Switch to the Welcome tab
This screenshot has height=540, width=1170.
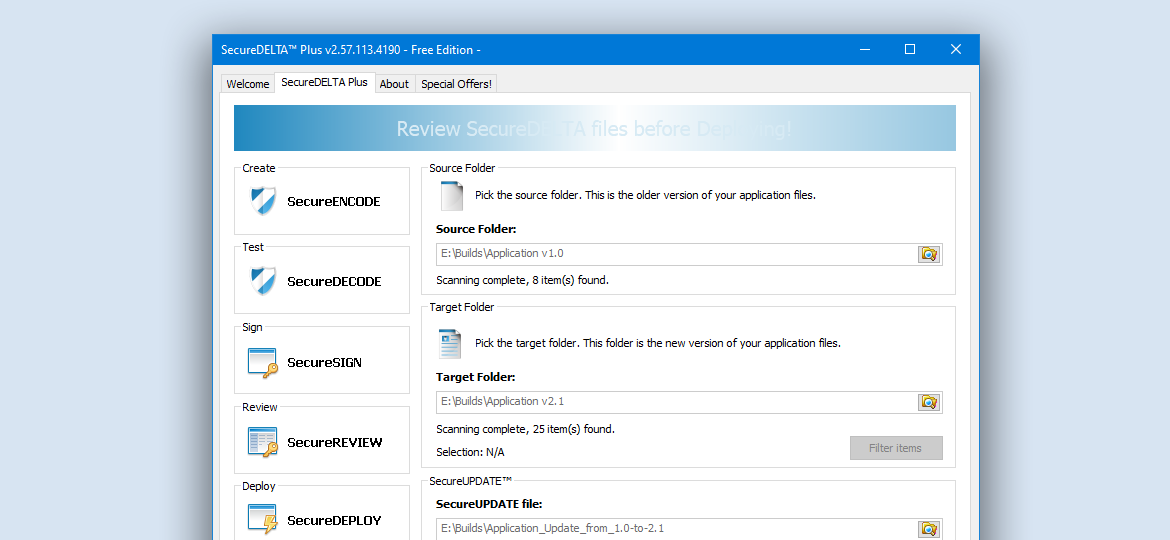pos(248,84)
